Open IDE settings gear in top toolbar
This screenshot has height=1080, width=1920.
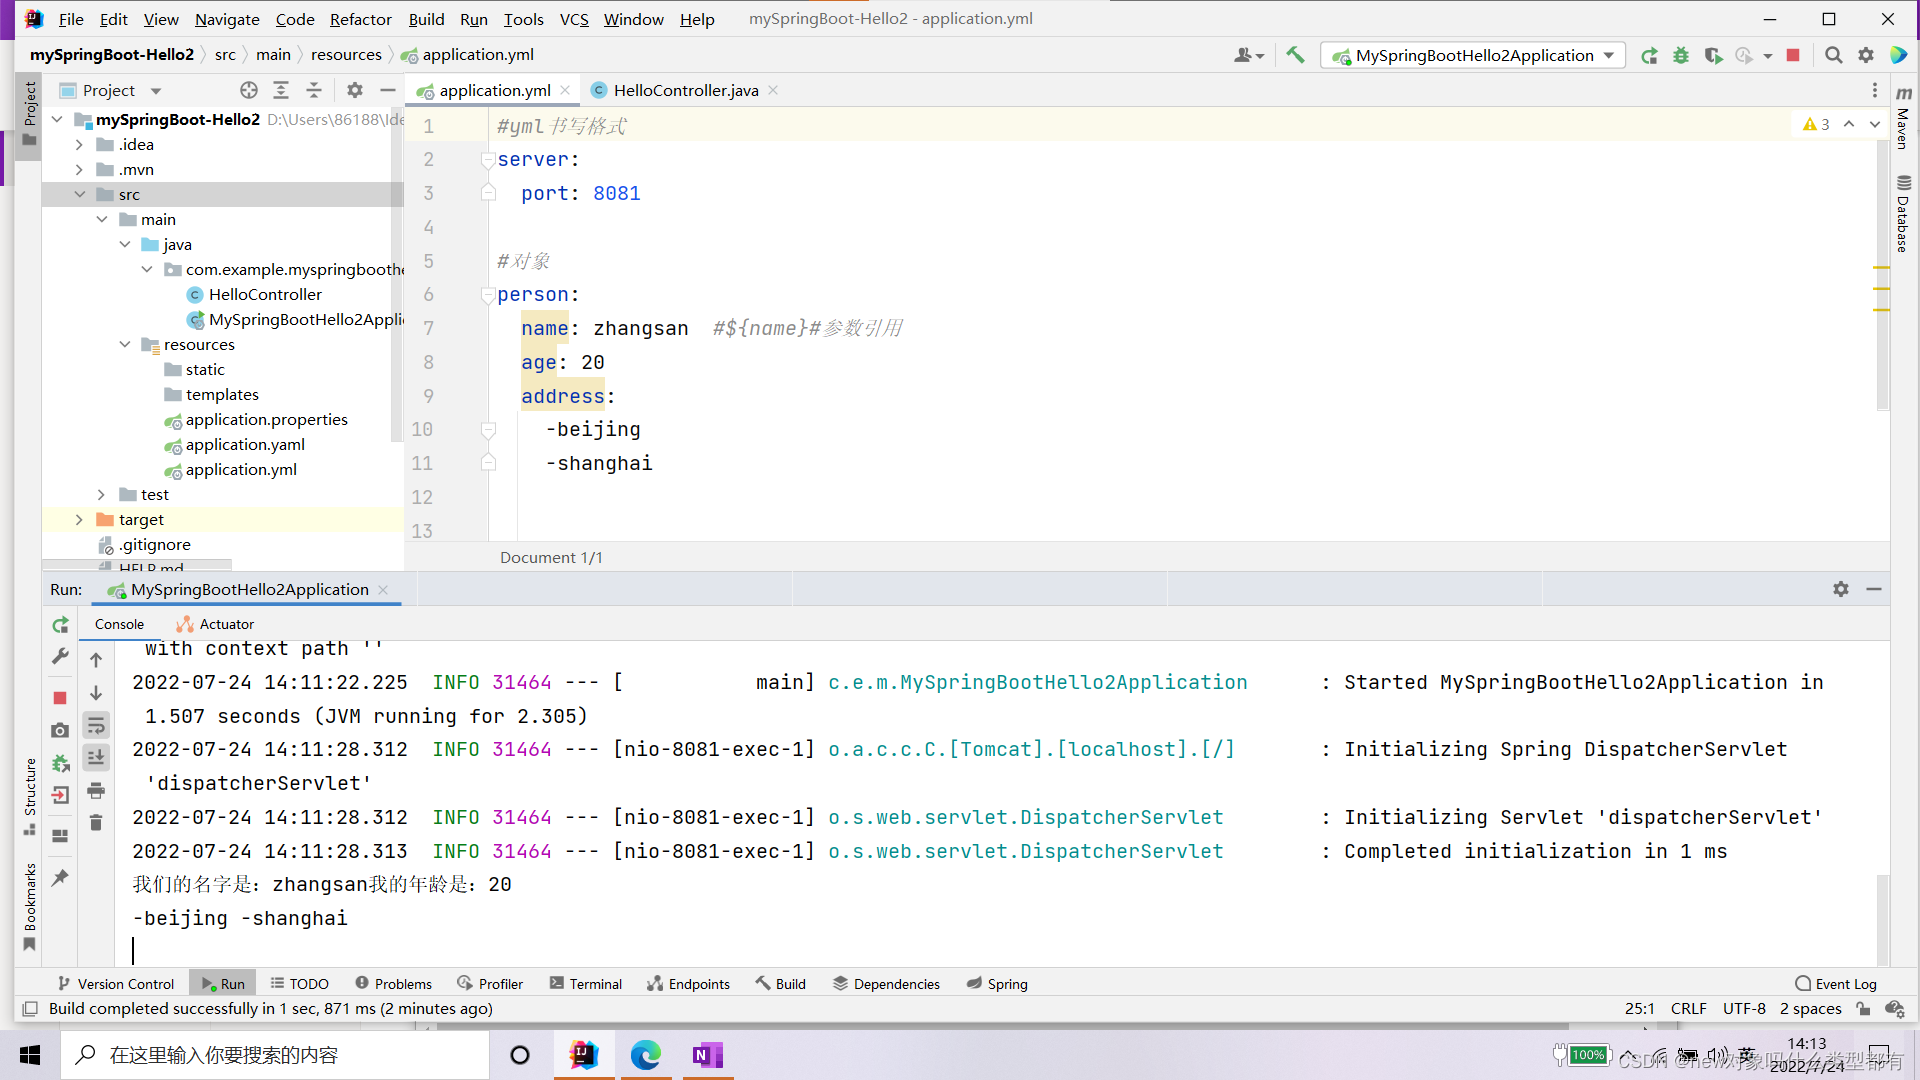[1866, 55]
